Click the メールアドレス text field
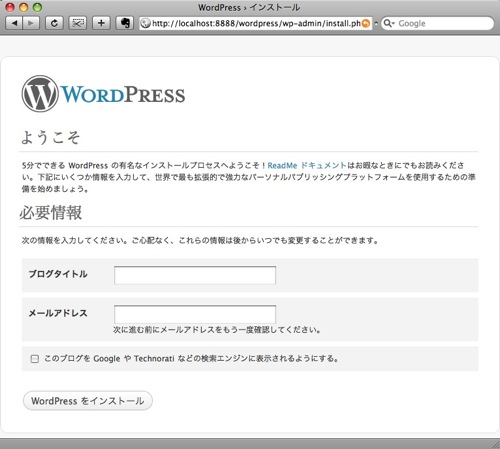Image resolution: width=500 pixels, height=449 pixels. (195, 314)
